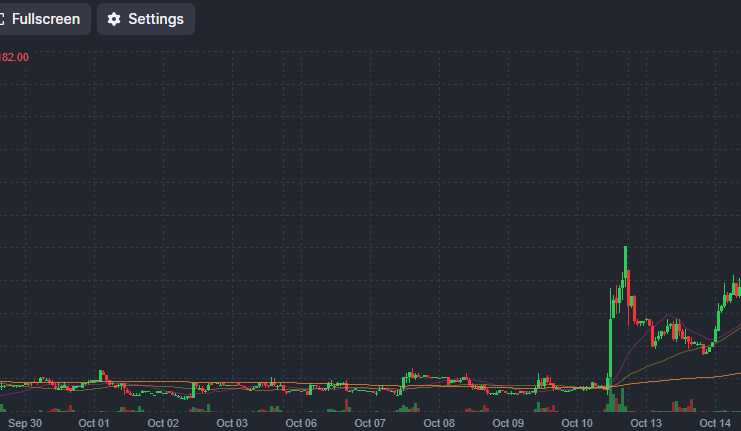Choose Oct 08 on the date axis
This screenshot has height=431, width=741.
tap(439, 423)
